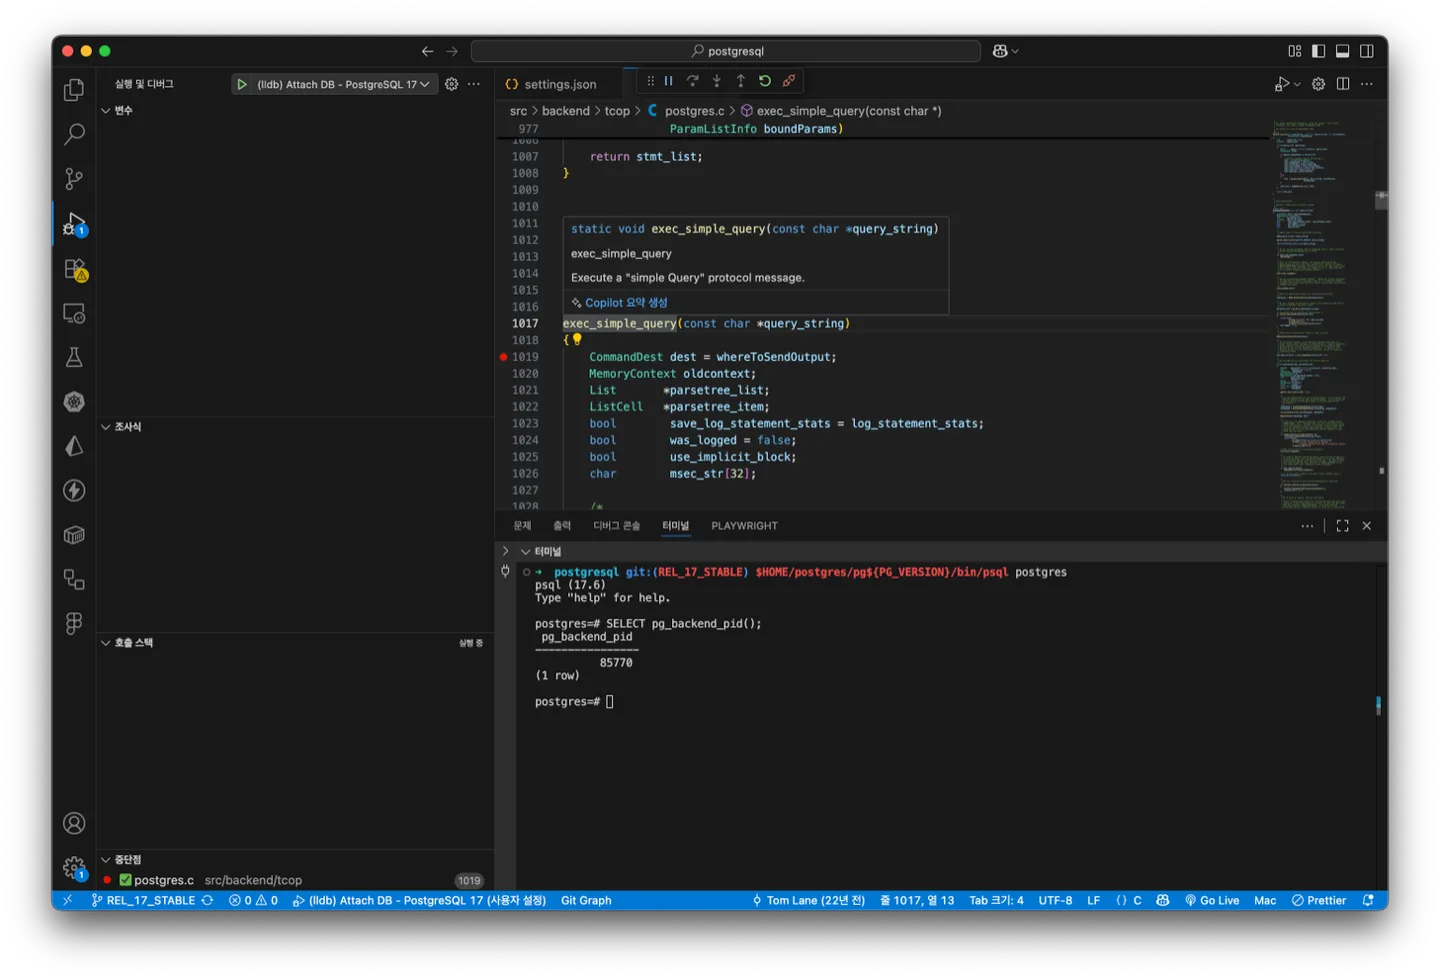
Task: Open the Remote Explorer view
Action: [74, 313]
